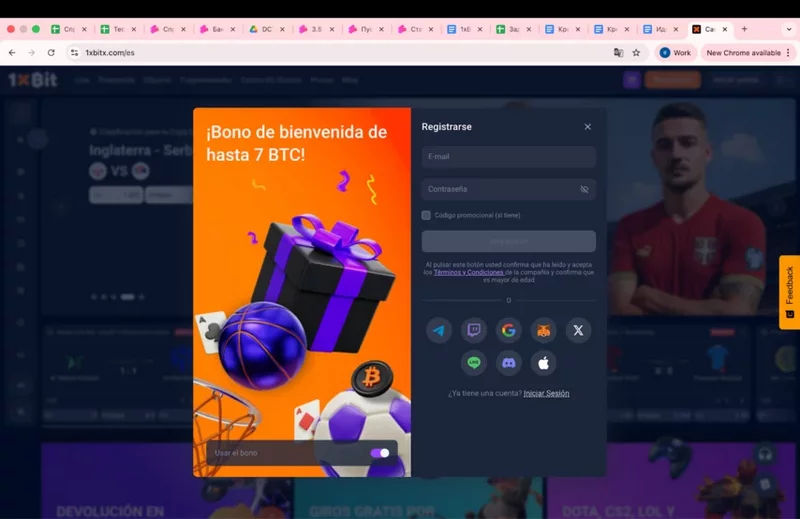Open a new browser tab
The height and width of the screenshot is (519, 800).
pos(744,29)
